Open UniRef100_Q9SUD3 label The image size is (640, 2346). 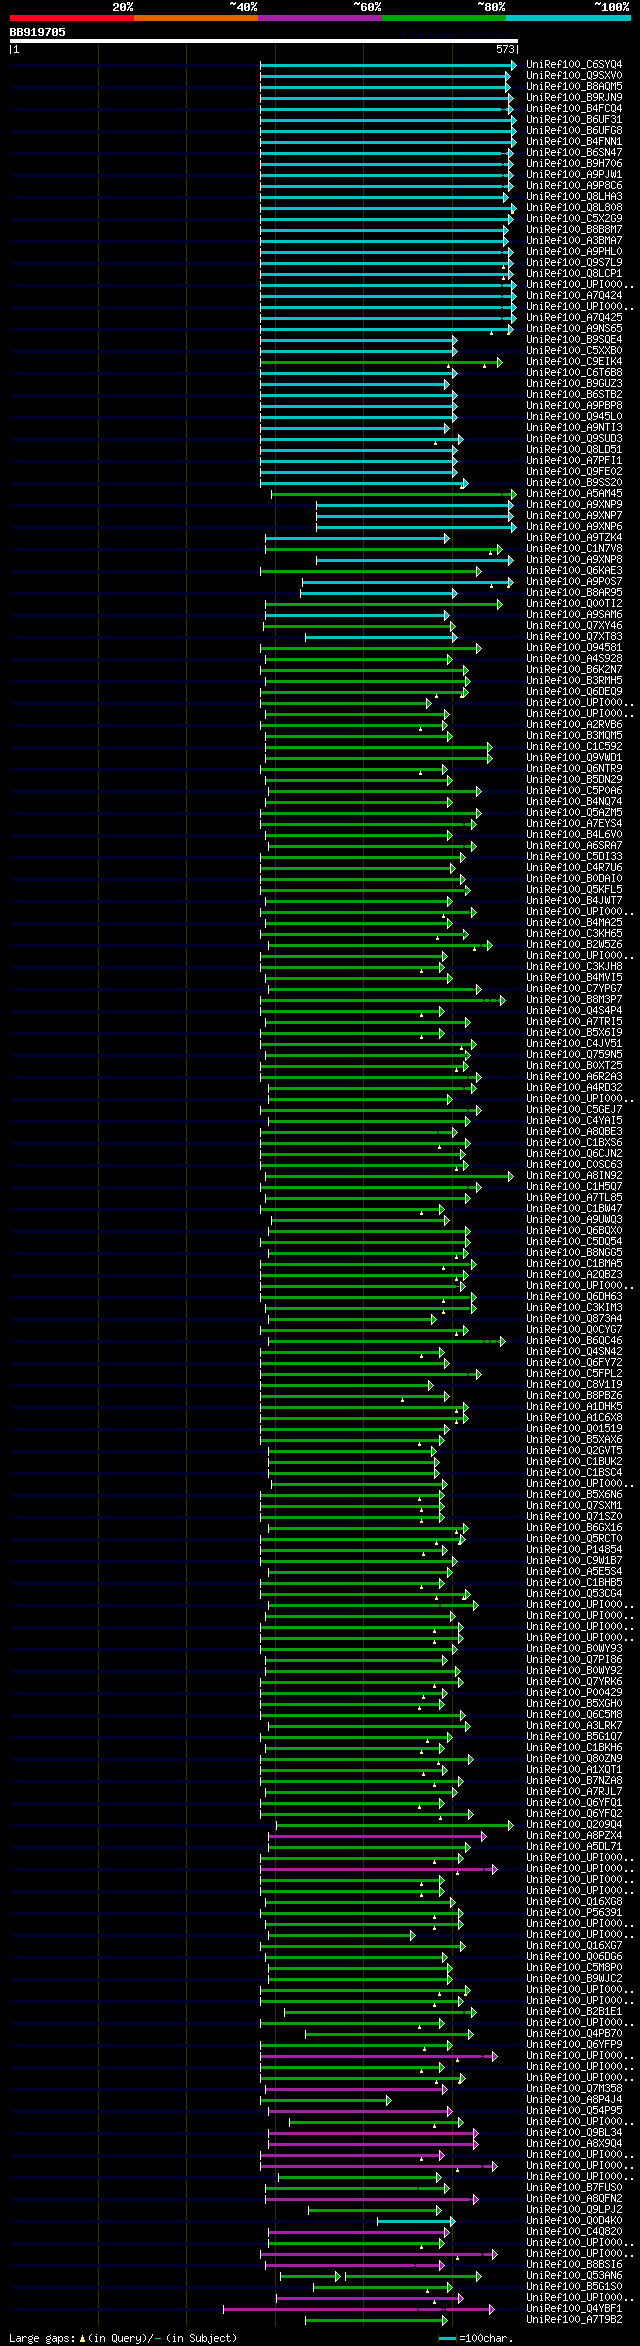coord(574,439)
